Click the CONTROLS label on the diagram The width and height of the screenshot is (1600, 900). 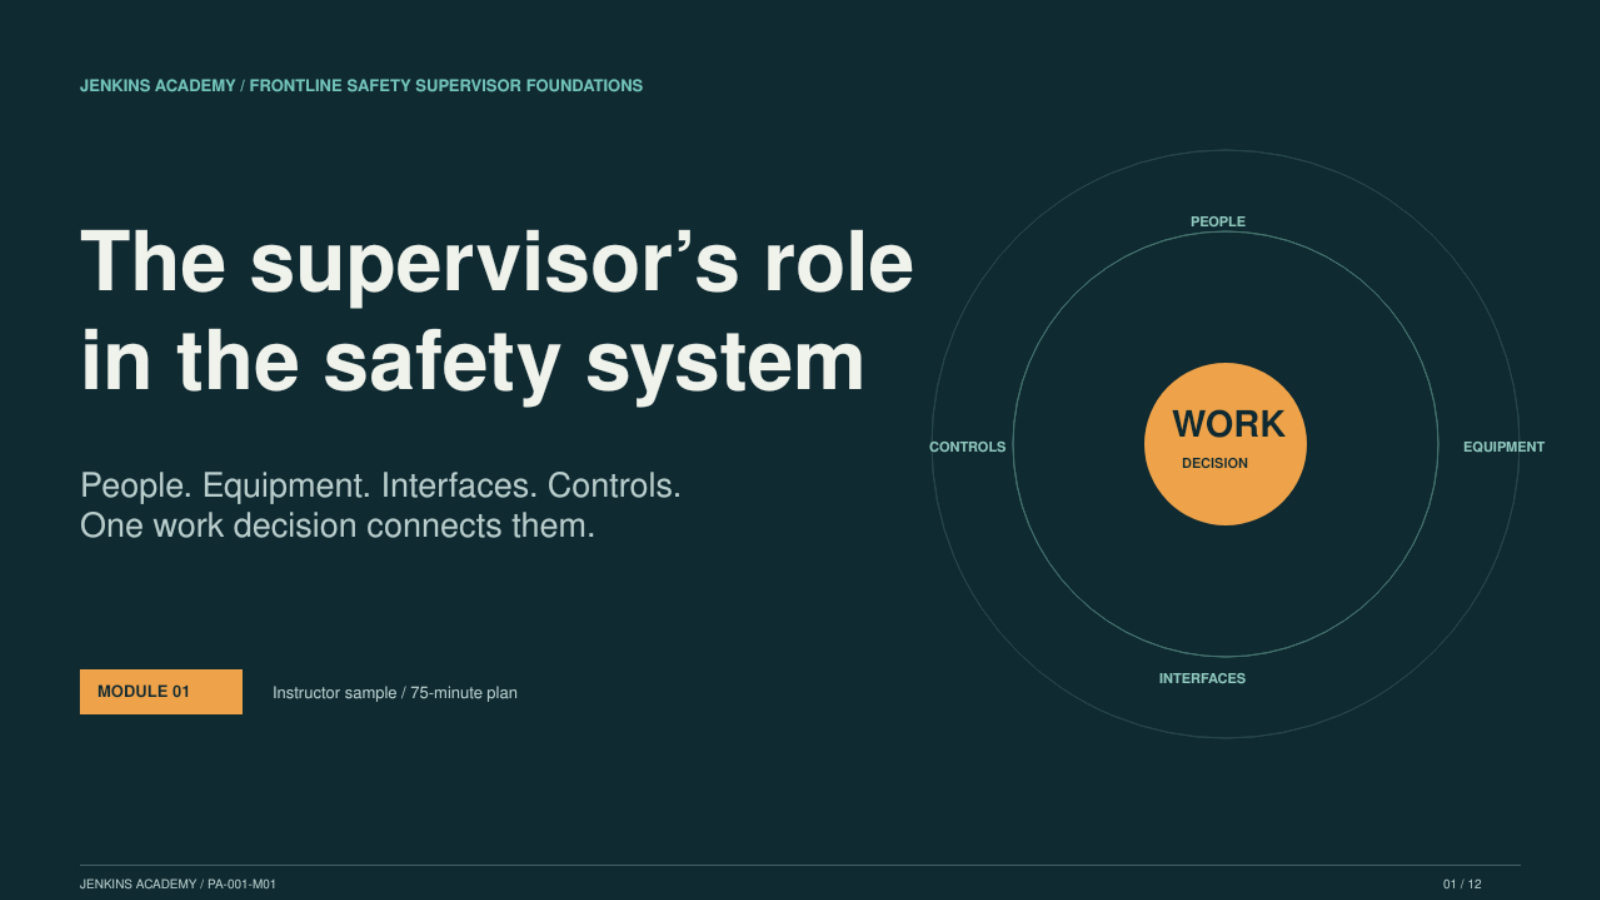pos(967,447)
